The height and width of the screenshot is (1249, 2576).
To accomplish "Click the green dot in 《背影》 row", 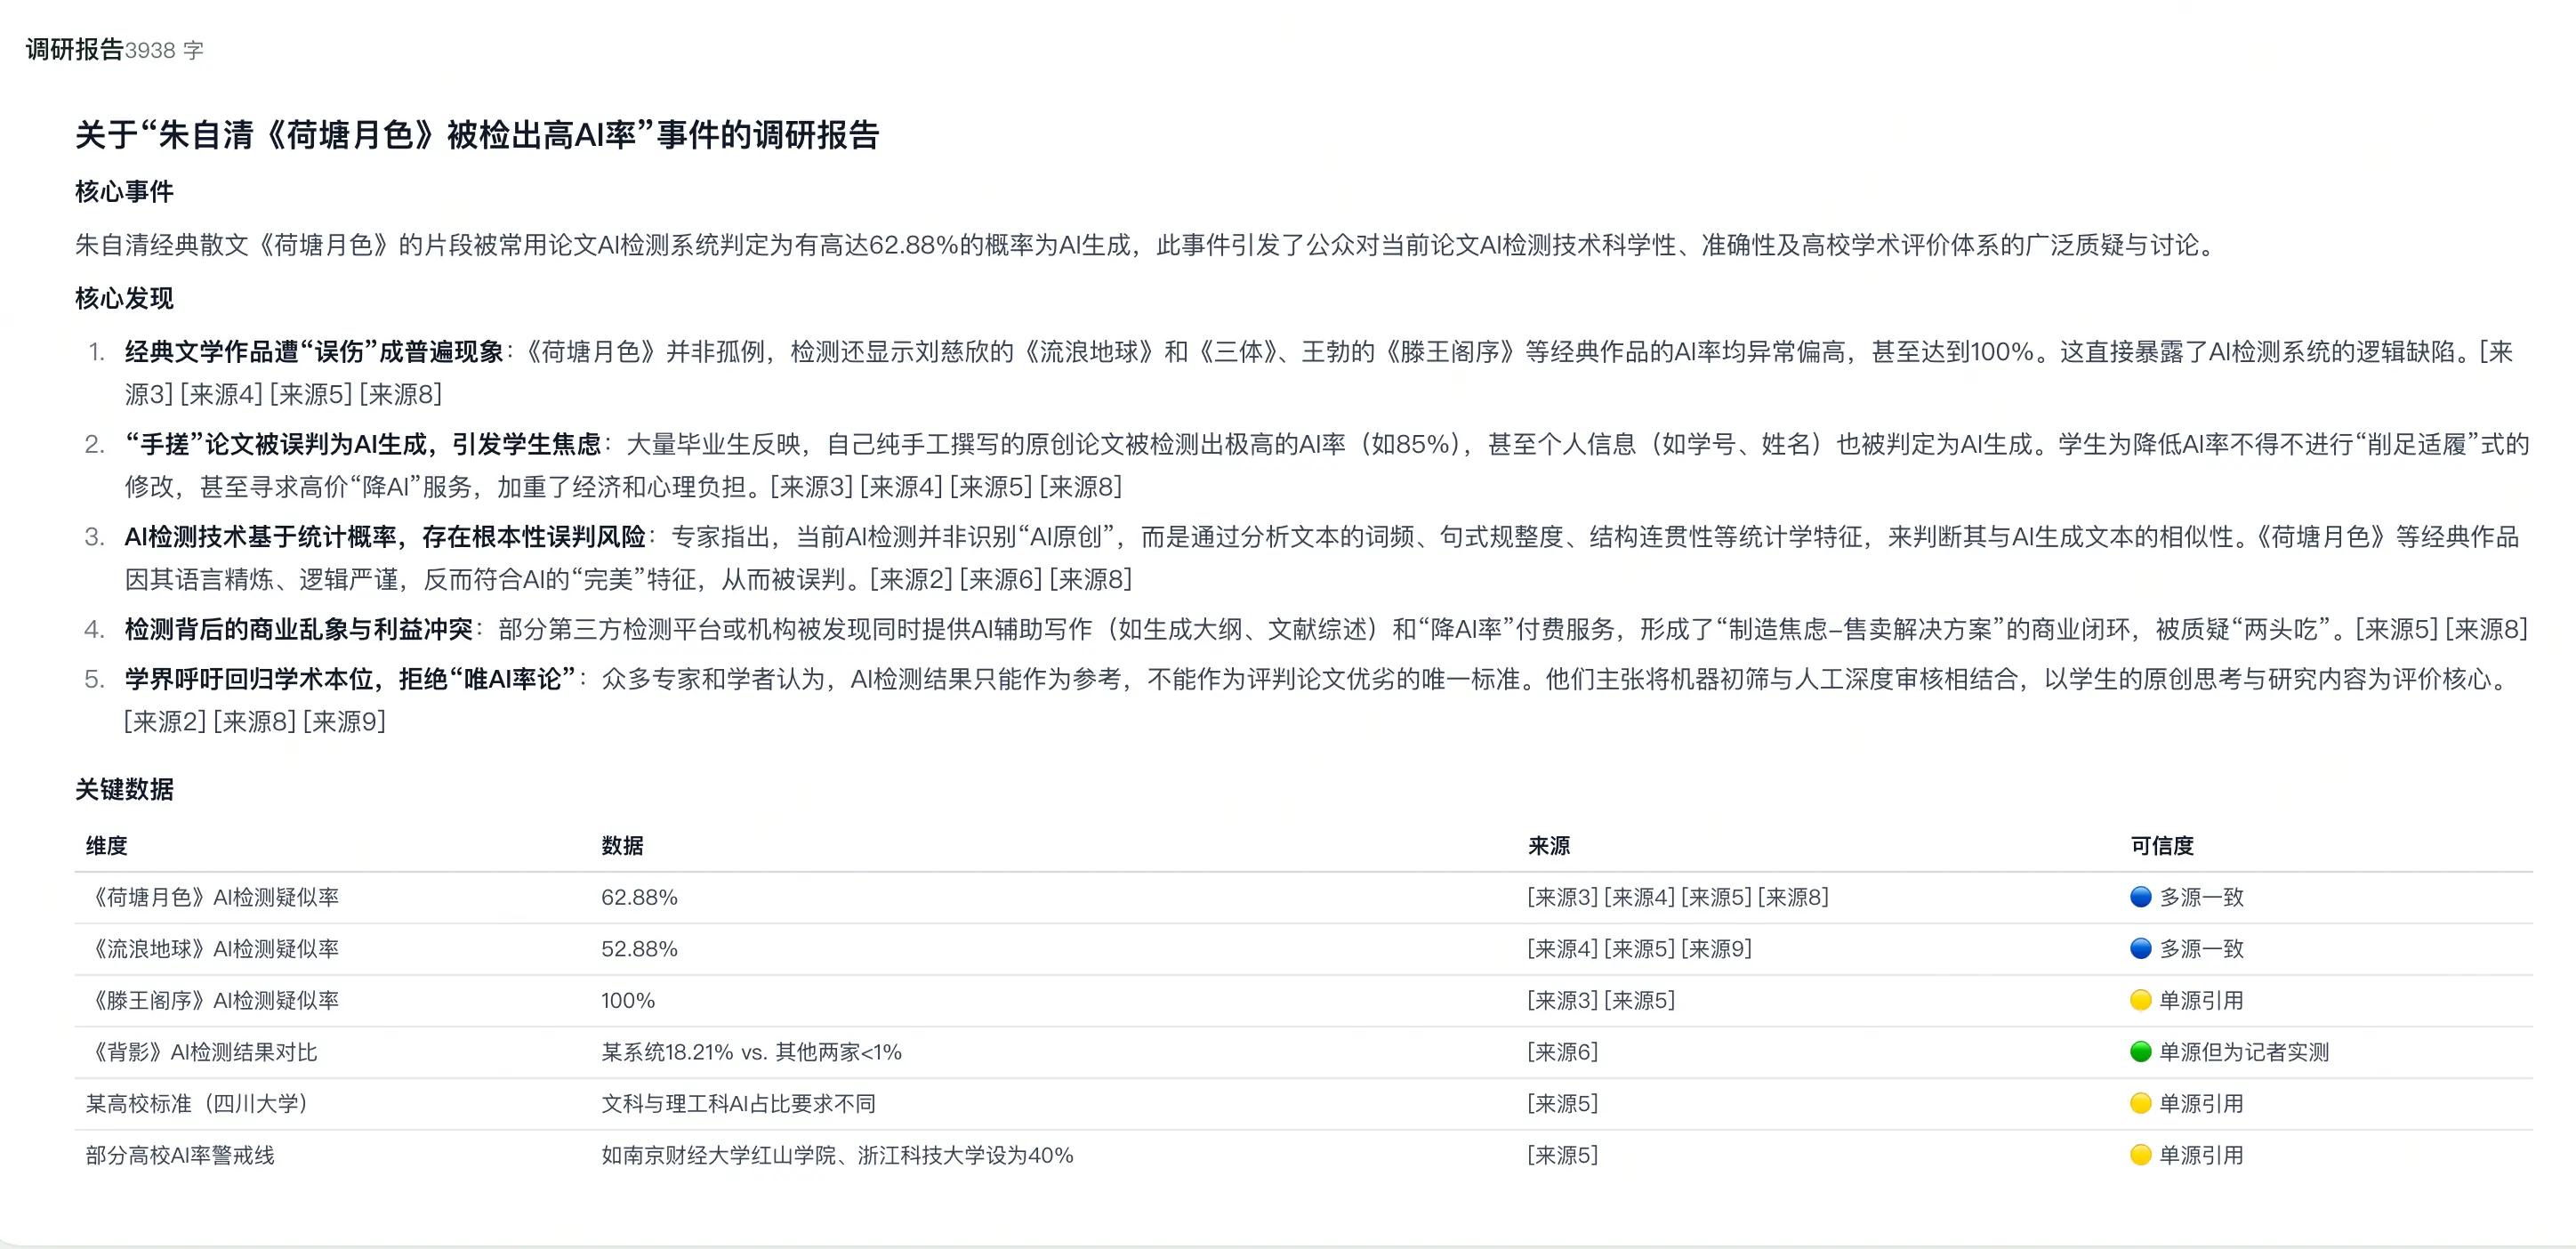I will (x=2140, y=1052).
